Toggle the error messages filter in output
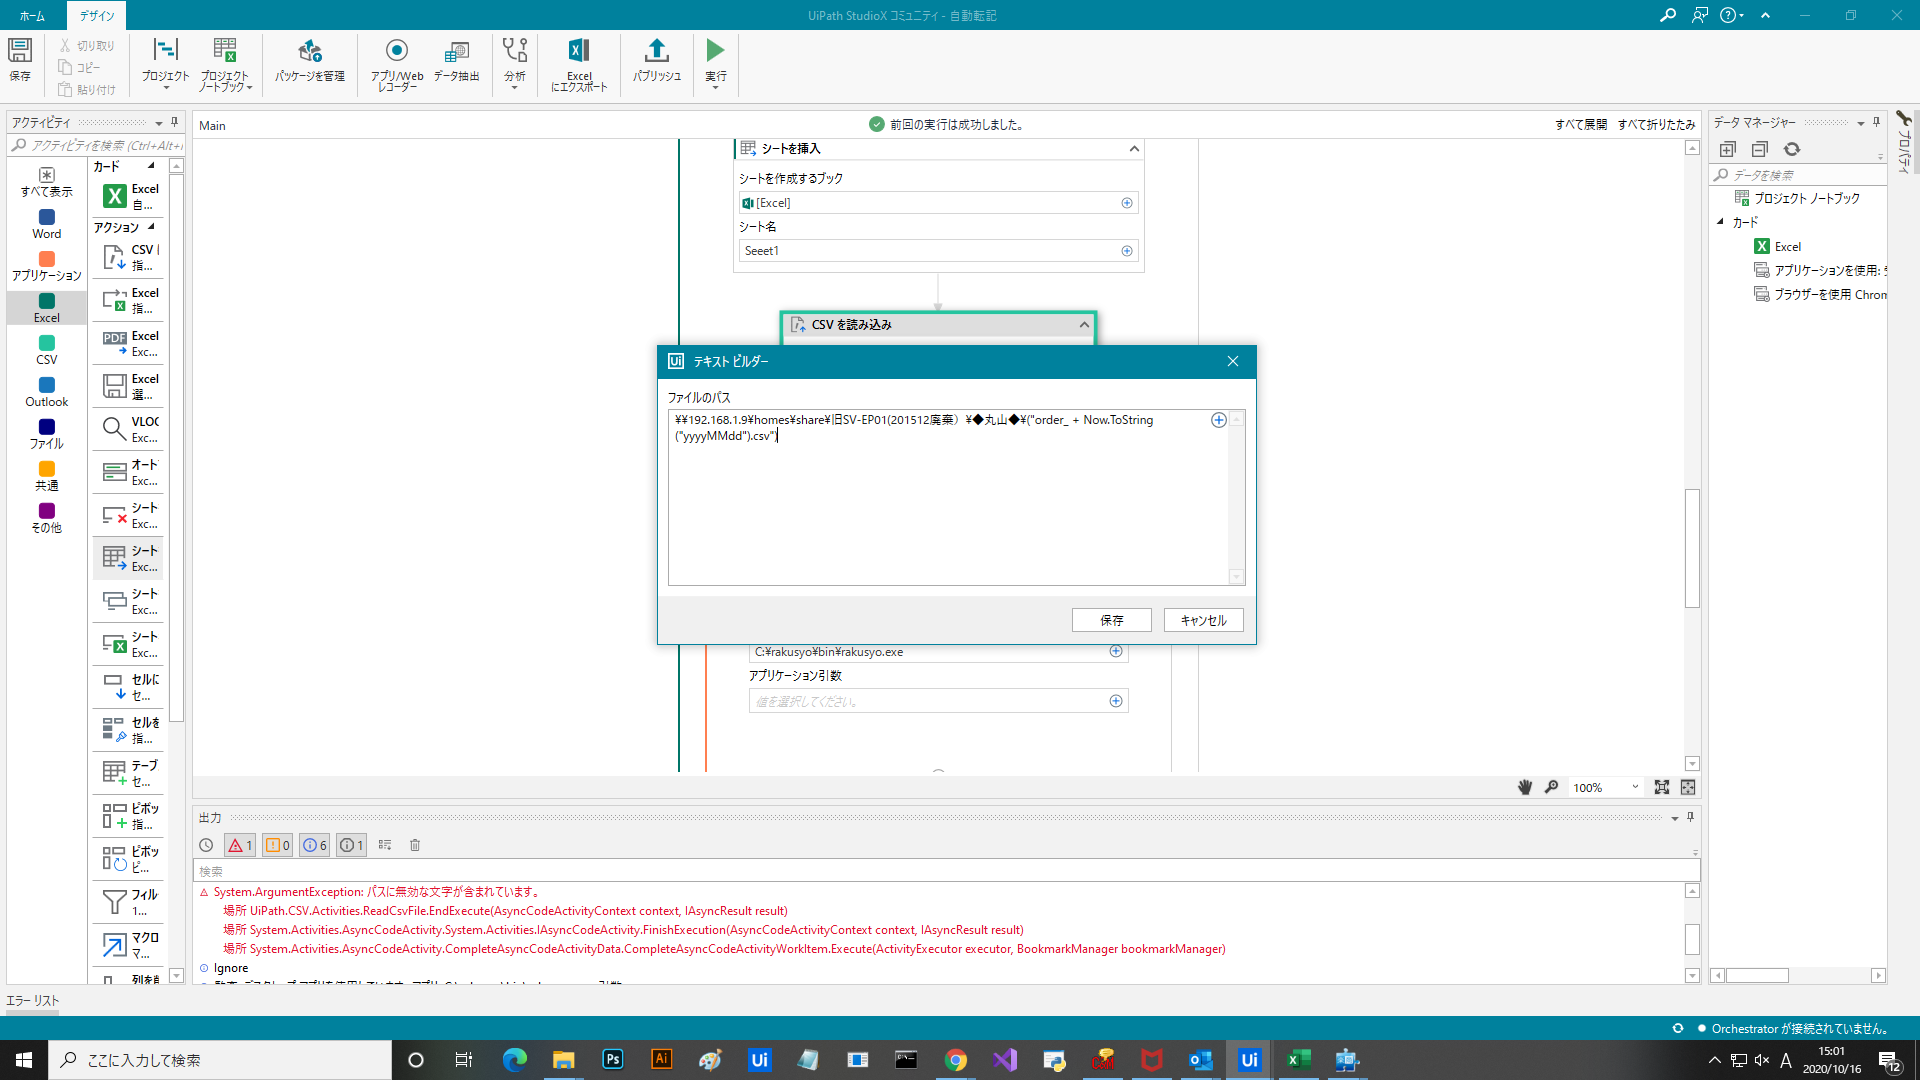This screenshot has width=1920, height=1080. (240, 846)
